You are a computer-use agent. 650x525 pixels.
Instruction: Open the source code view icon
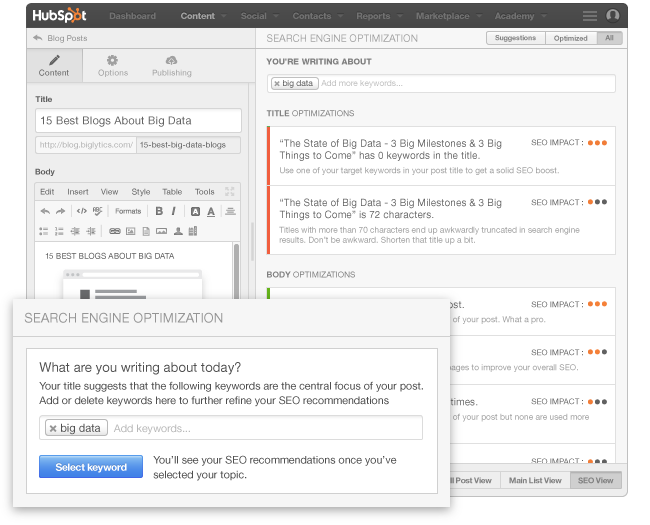click(x=82, y=211)
